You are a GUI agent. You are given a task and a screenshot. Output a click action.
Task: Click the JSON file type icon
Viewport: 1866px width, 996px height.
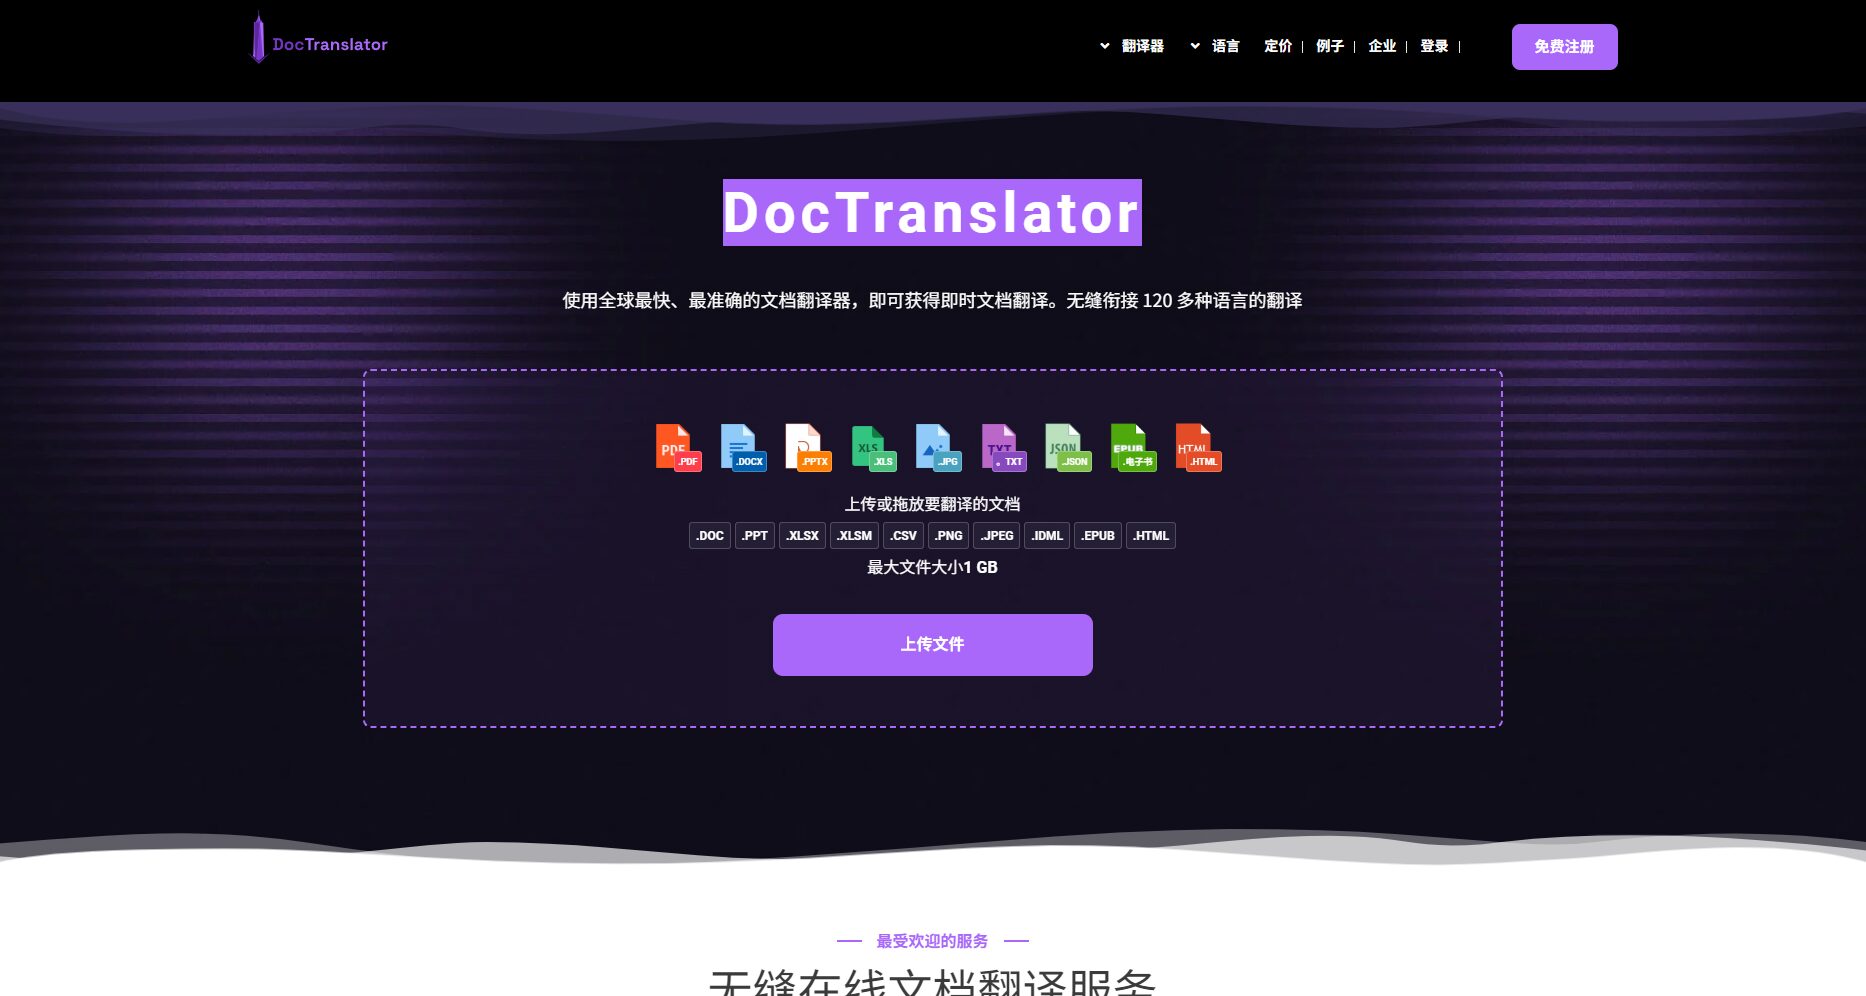[1068, 447]
